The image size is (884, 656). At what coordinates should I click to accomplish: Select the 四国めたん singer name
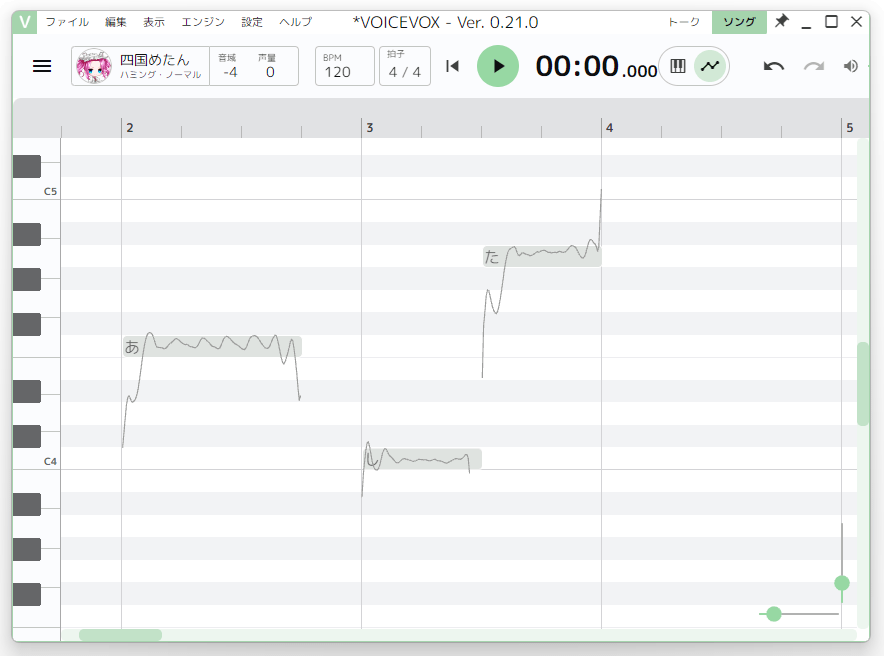coord(154,60)
